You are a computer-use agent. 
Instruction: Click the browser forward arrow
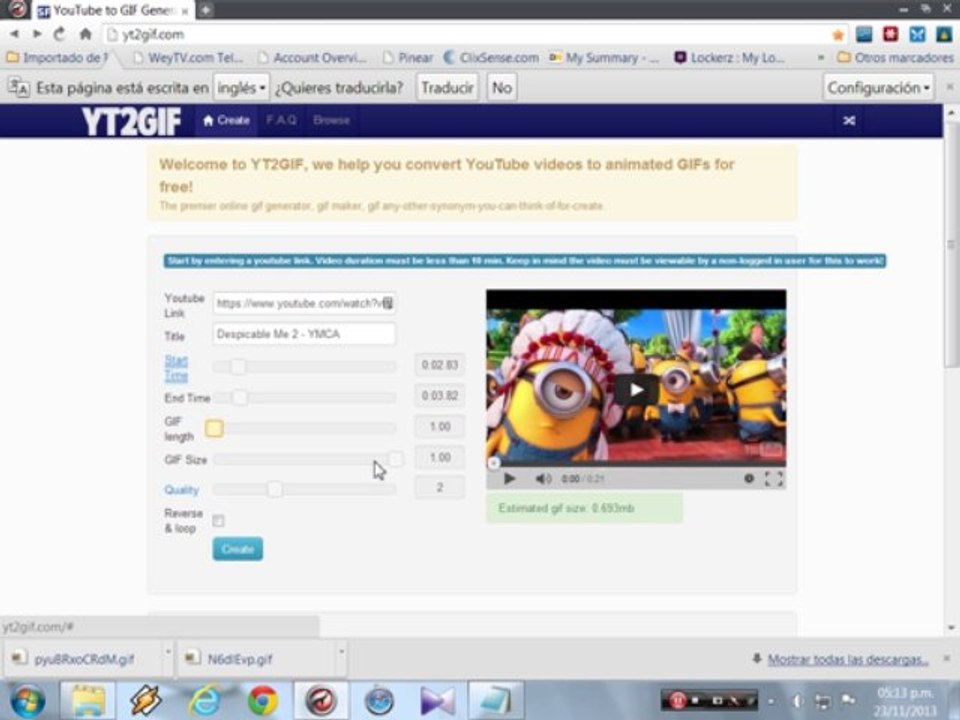[x=37, y=34]
